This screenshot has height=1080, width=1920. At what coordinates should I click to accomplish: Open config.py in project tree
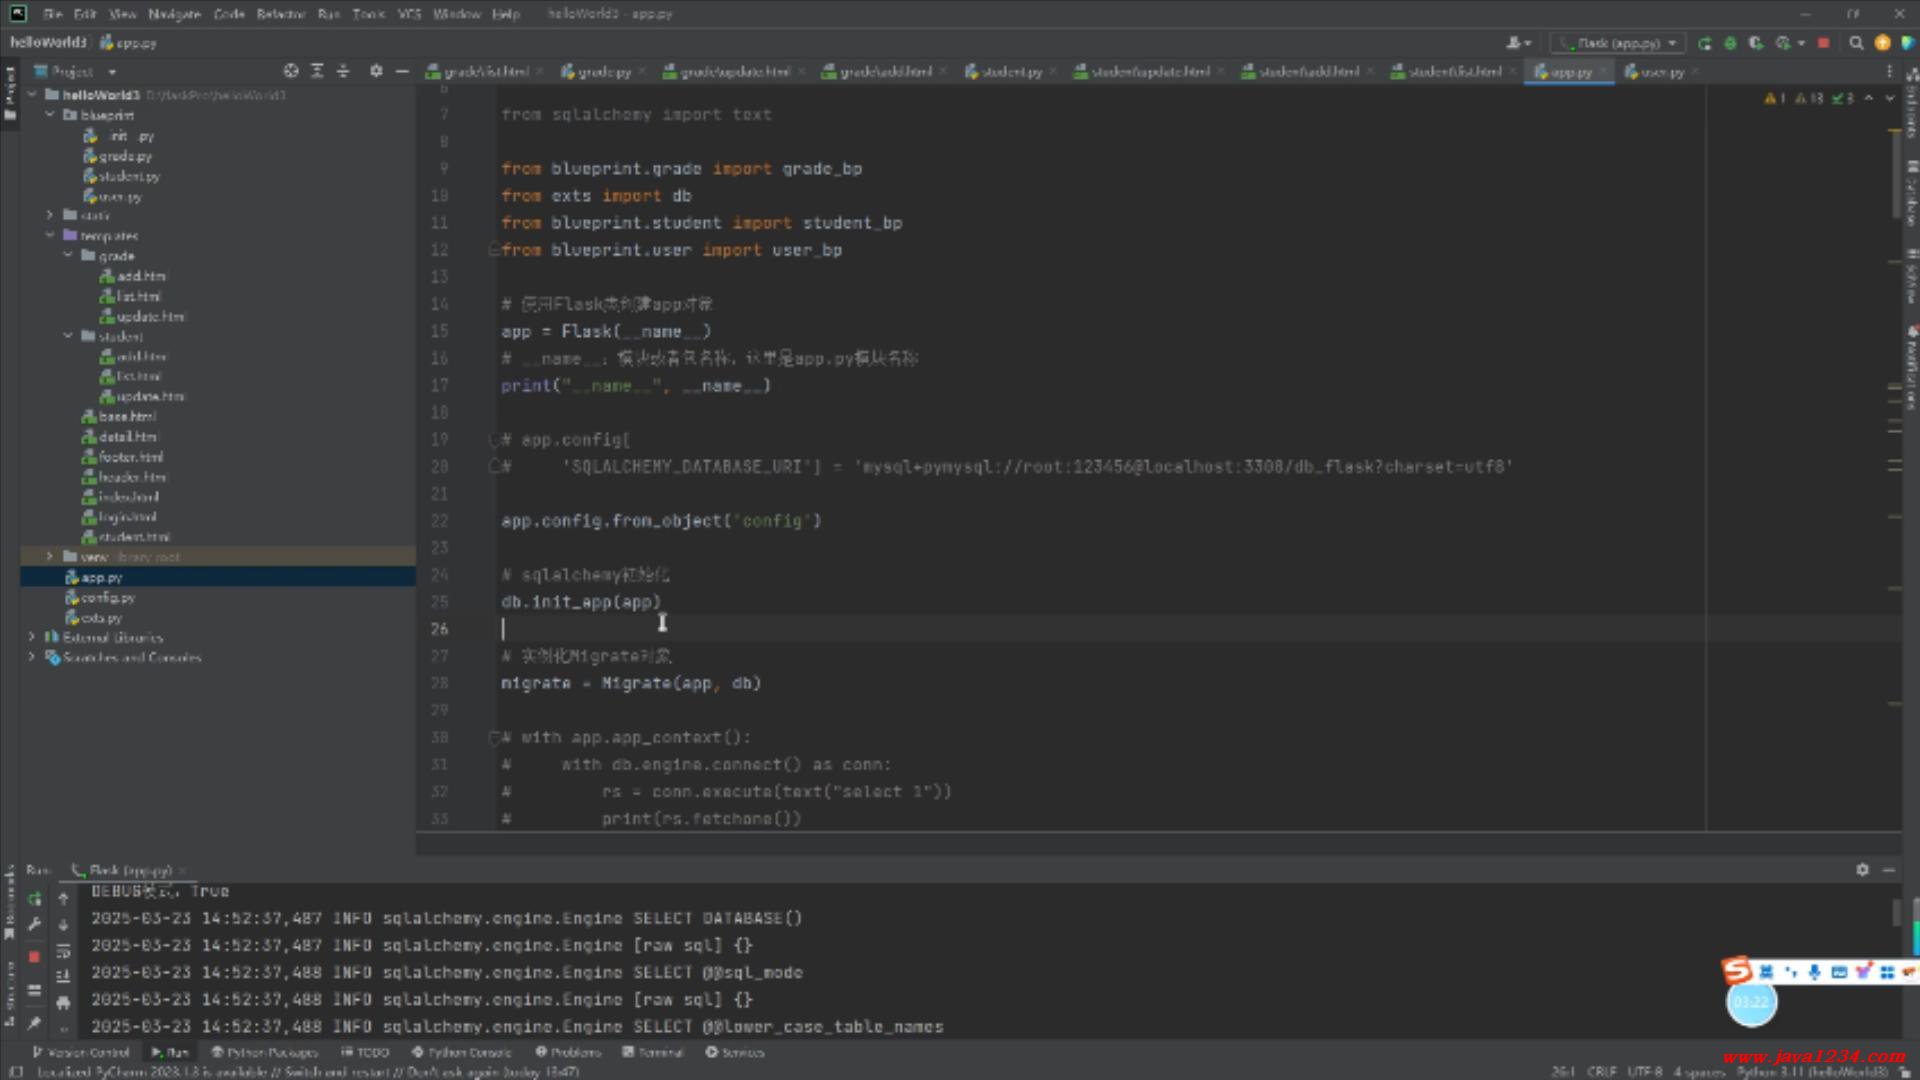click(100, 597)
